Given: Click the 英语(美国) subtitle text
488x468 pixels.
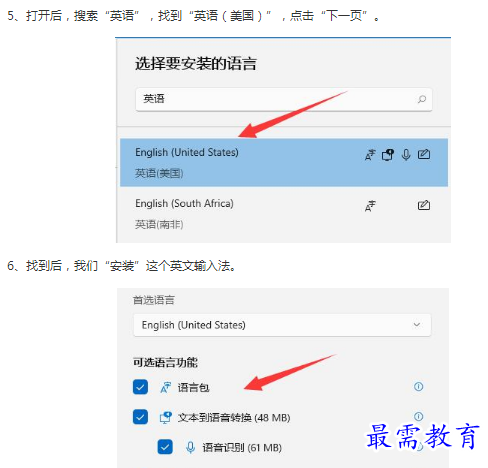Looking at the screenshot, I should [159, 173].
